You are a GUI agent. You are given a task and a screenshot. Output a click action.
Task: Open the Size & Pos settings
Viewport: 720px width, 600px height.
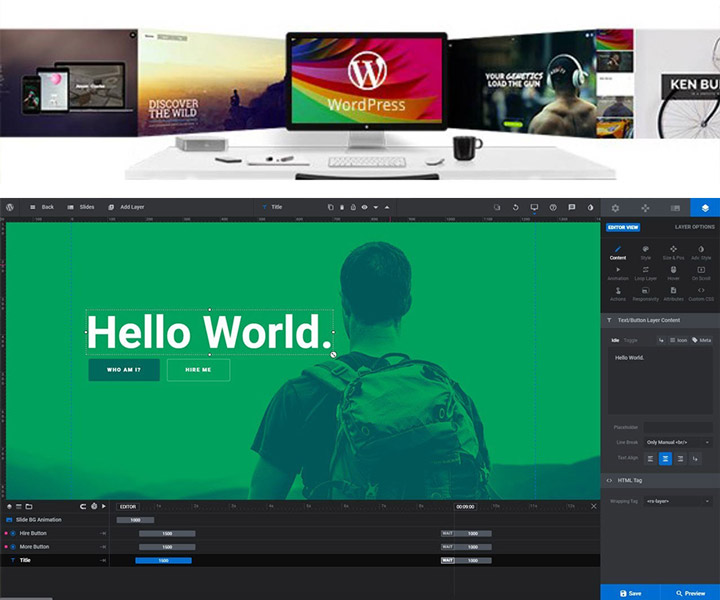tap(673, 252)
